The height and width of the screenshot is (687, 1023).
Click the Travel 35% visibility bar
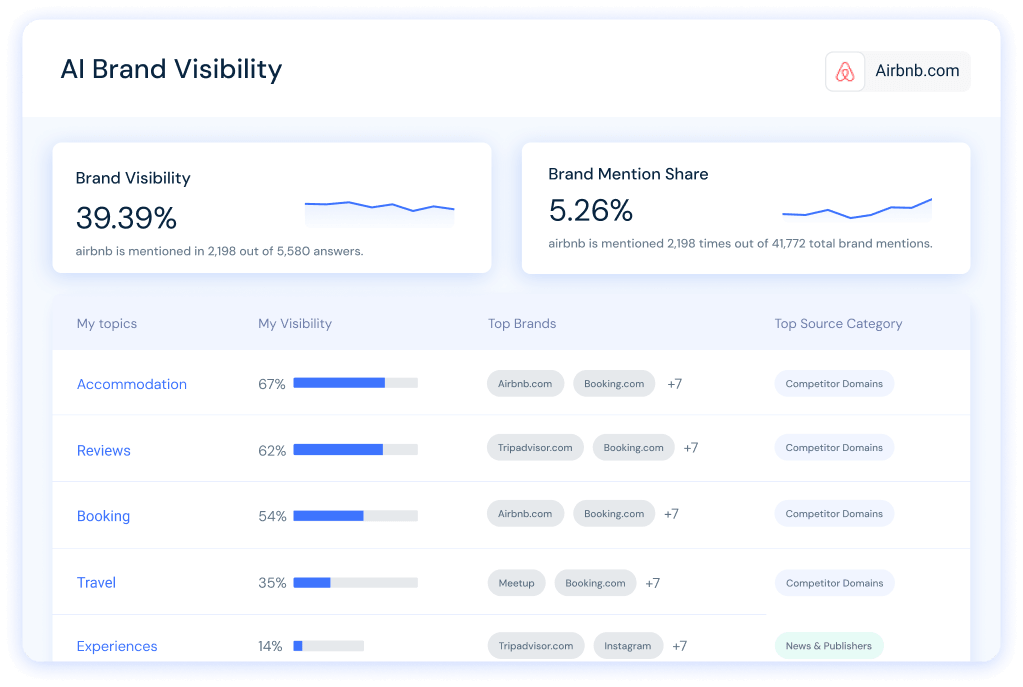(x=356, y=583)
